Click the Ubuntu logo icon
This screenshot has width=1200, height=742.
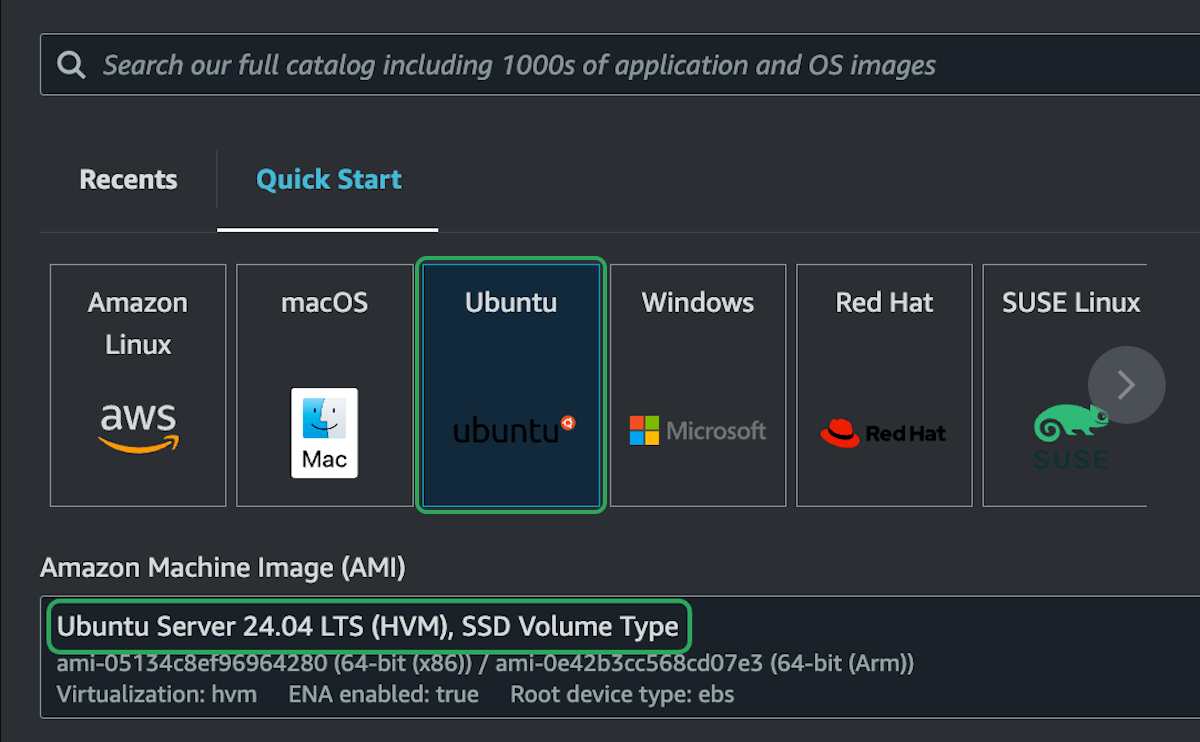[x=514, y=430]
